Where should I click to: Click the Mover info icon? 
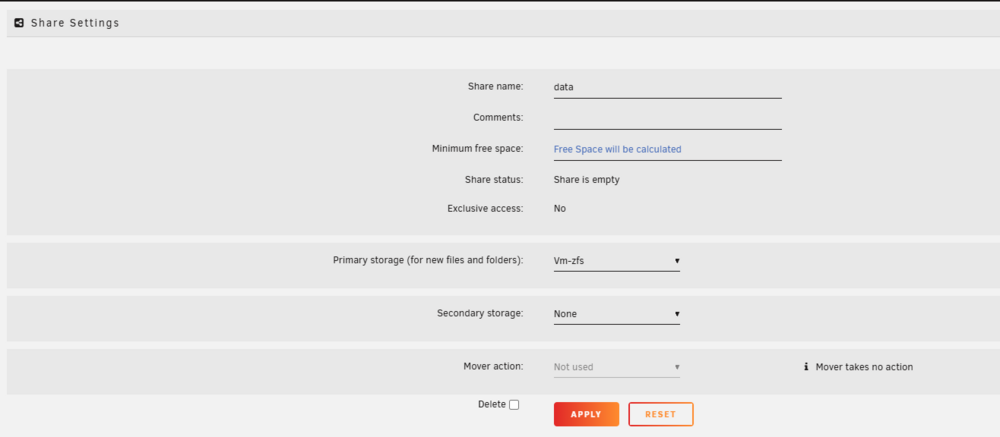(806, 367)
